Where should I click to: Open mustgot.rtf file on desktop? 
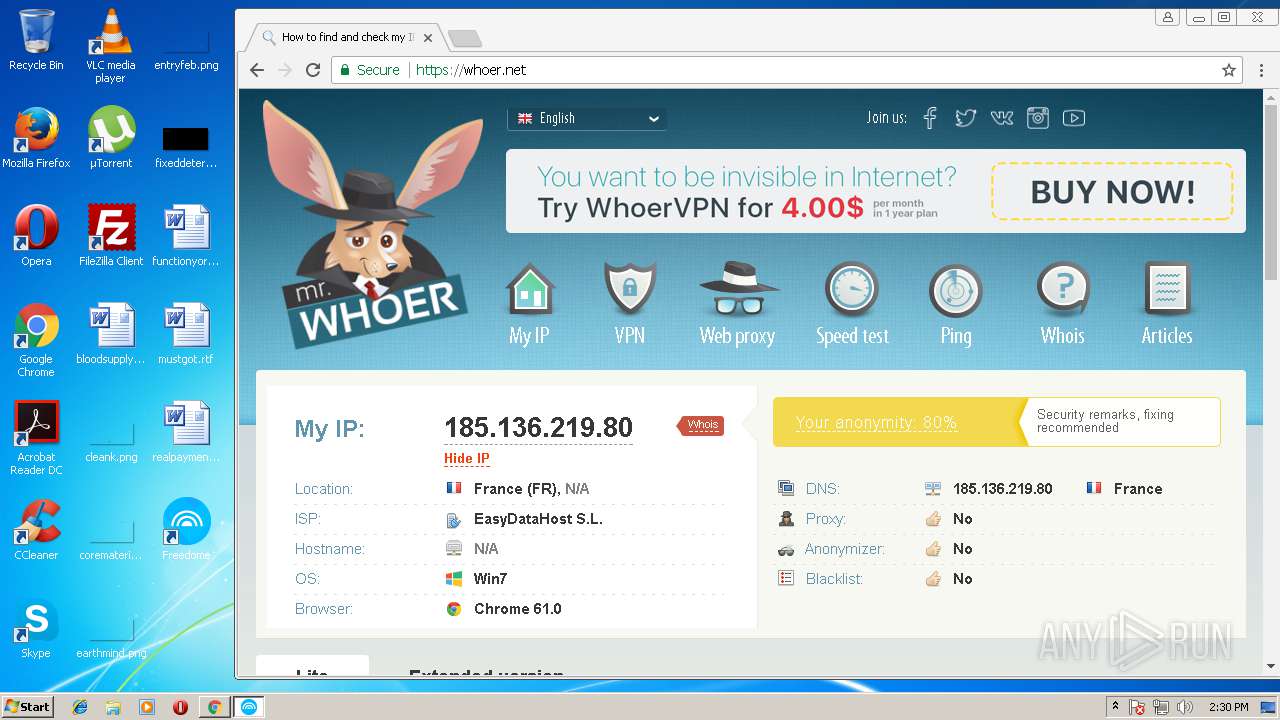[186, 334]
